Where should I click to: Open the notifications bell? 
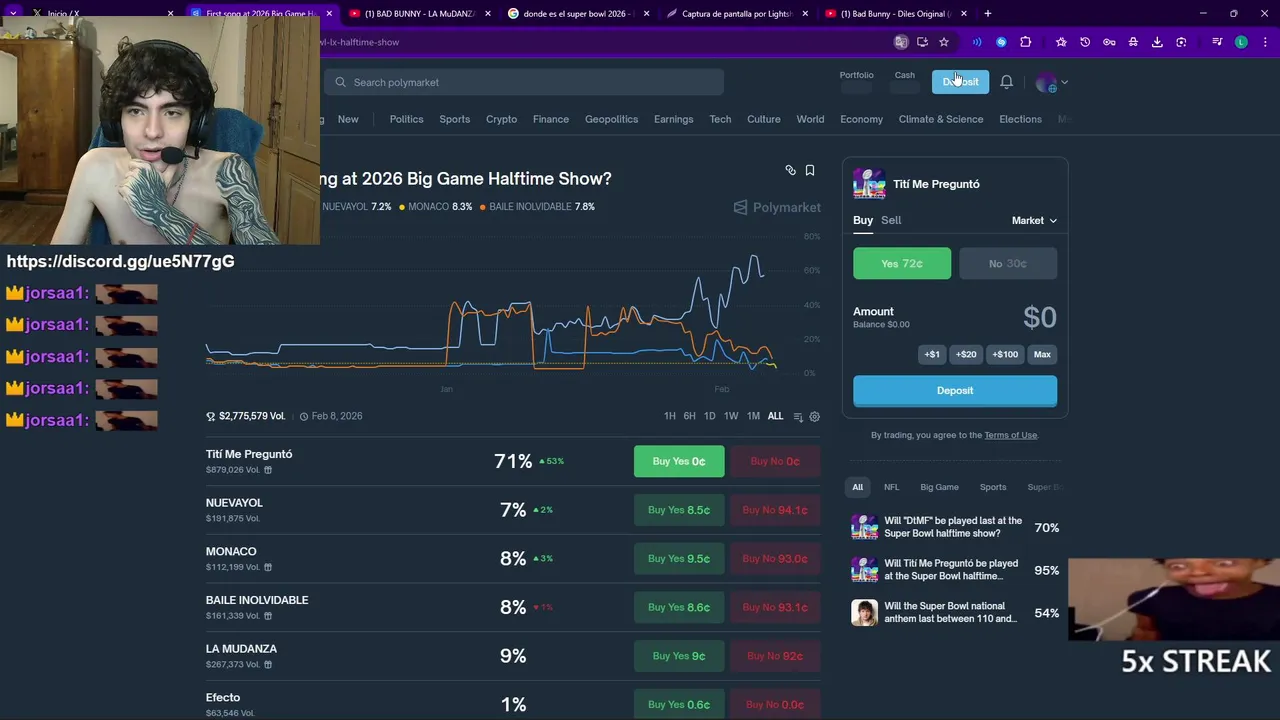pyautogui.click(x=1007, y=82)
